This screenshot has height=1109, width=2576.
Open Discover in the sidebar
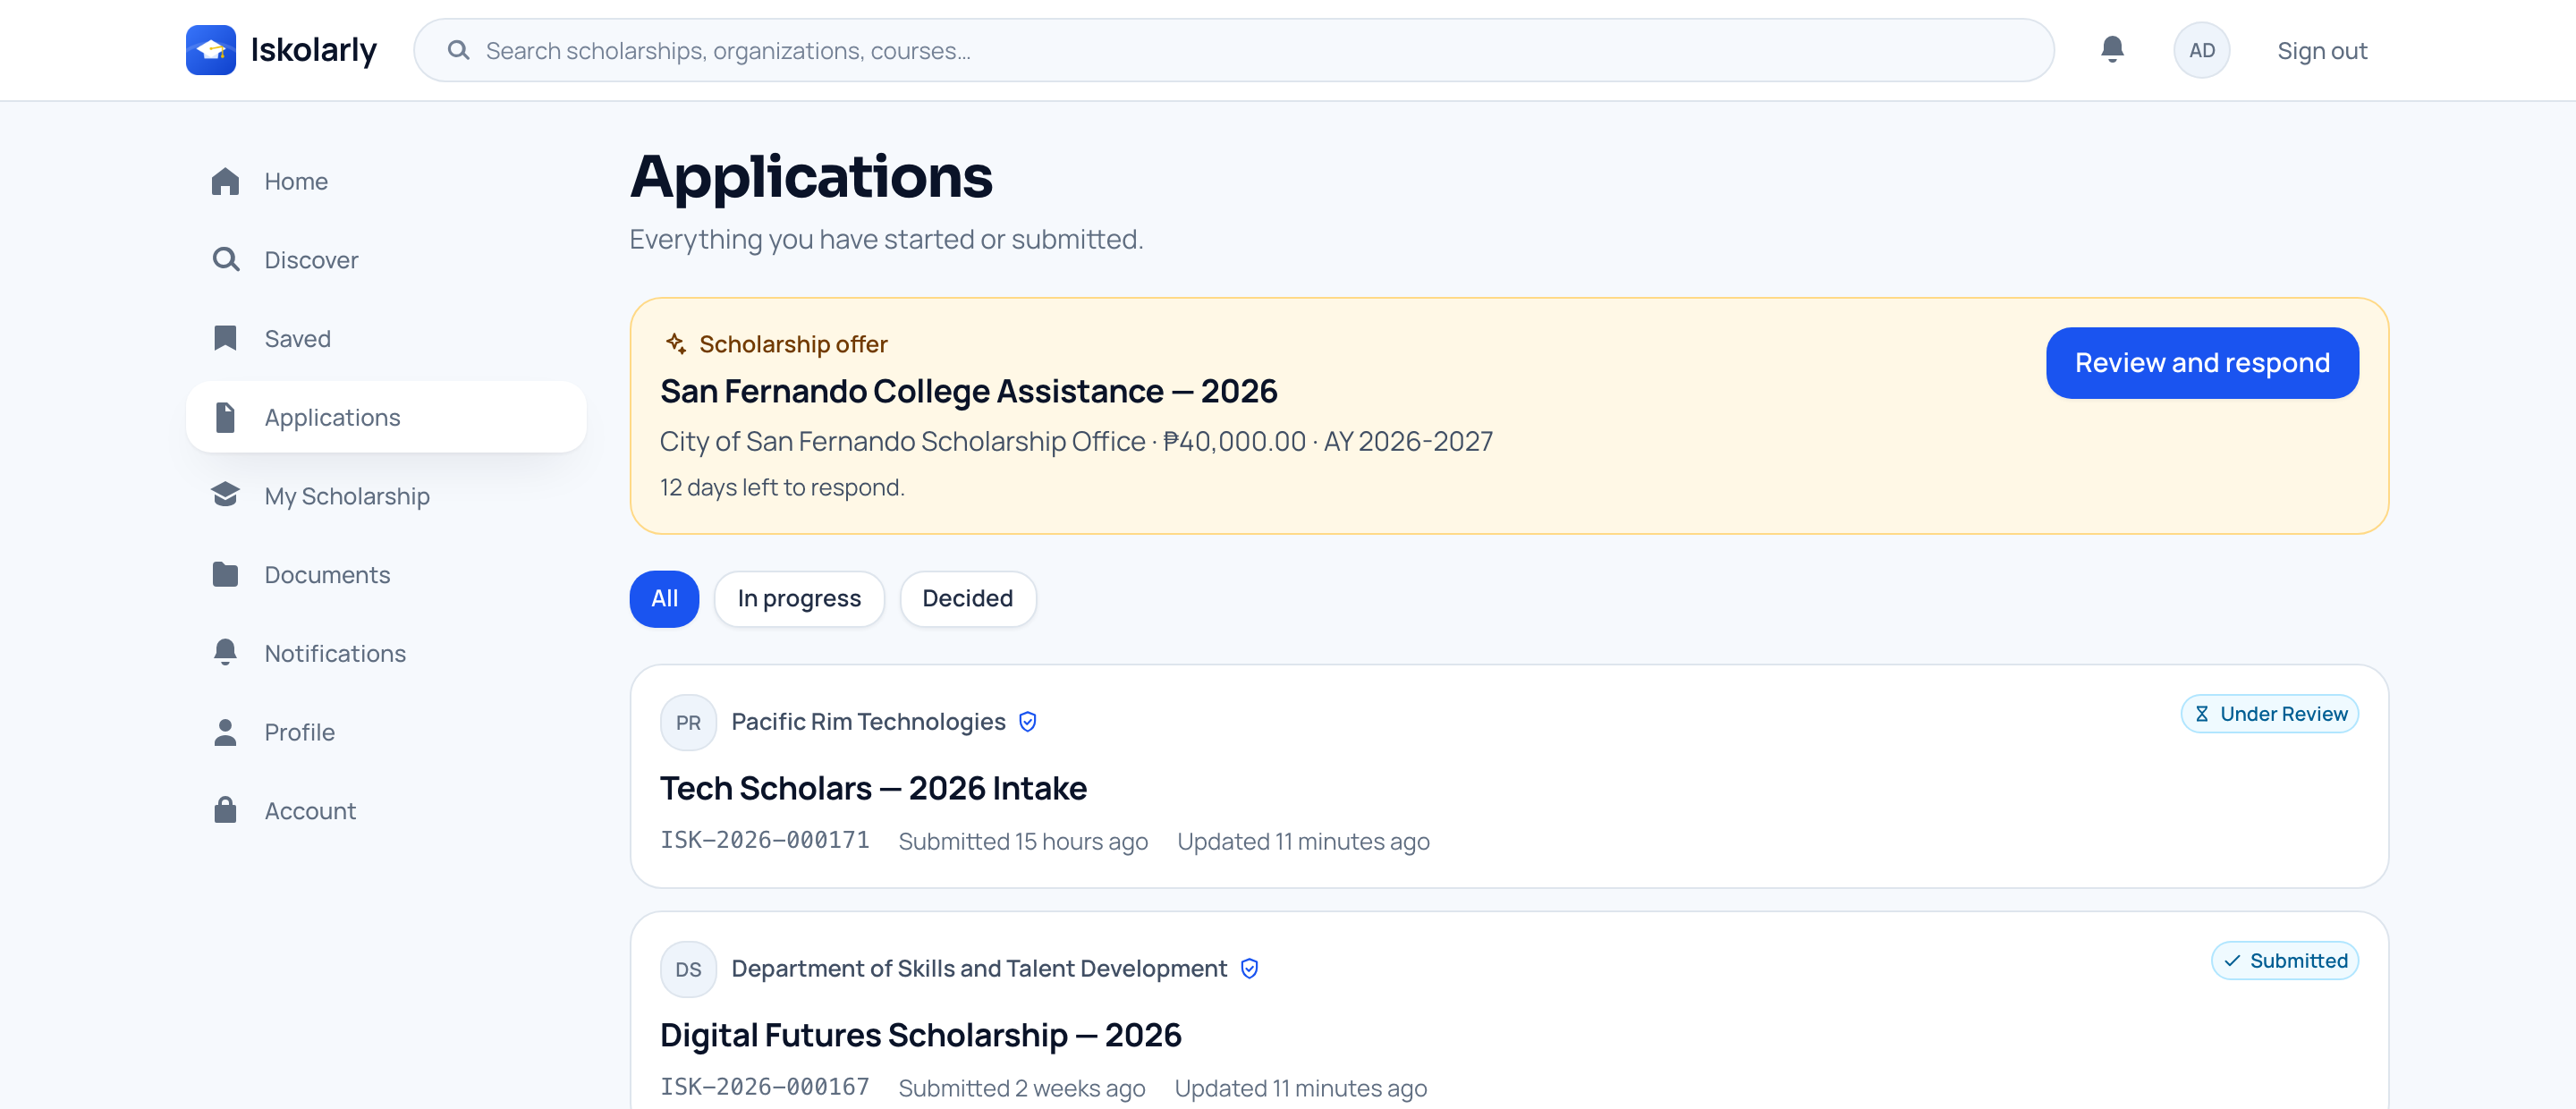(386, 260)
